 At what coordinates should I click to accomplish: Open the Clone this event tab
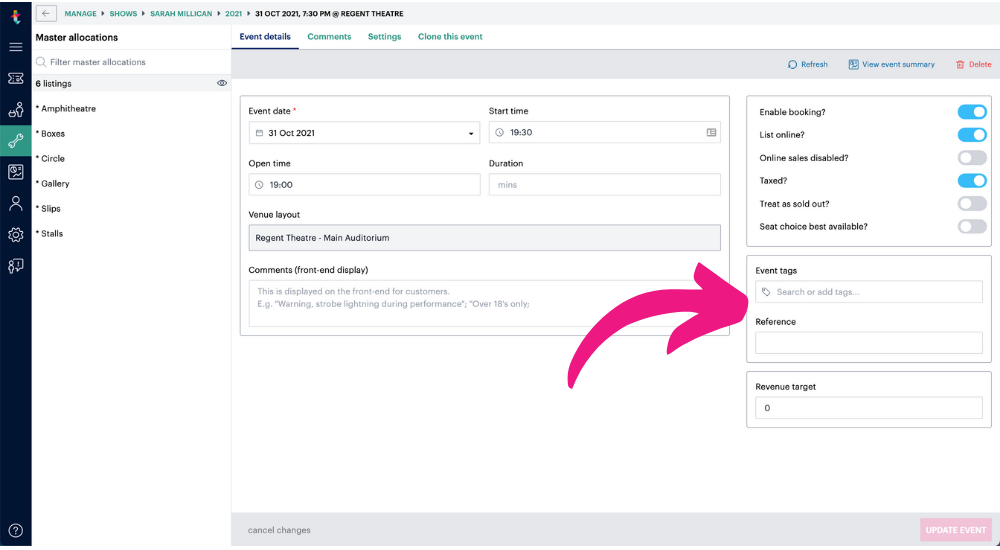(450, 37)
